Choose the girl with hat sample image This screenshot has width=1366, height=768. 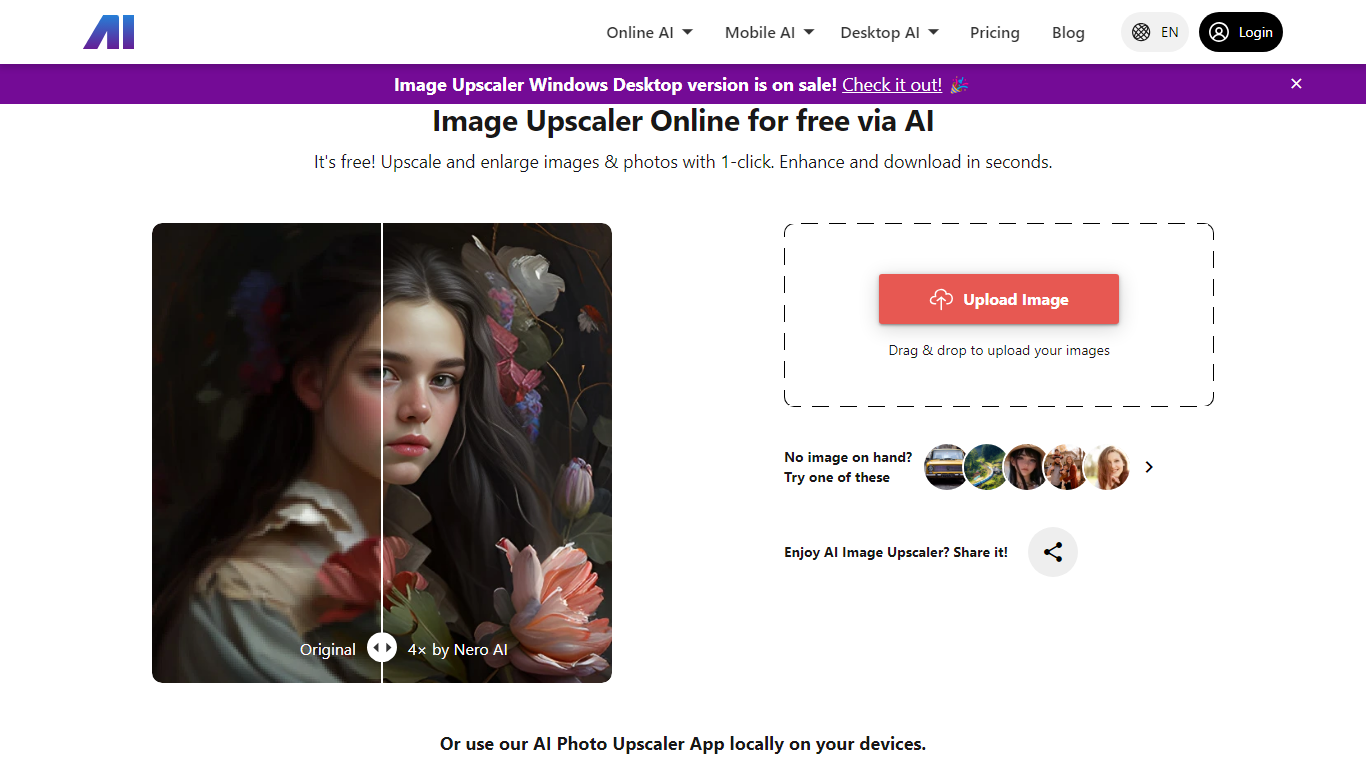pyautogui.click(x=1026, y=467)
